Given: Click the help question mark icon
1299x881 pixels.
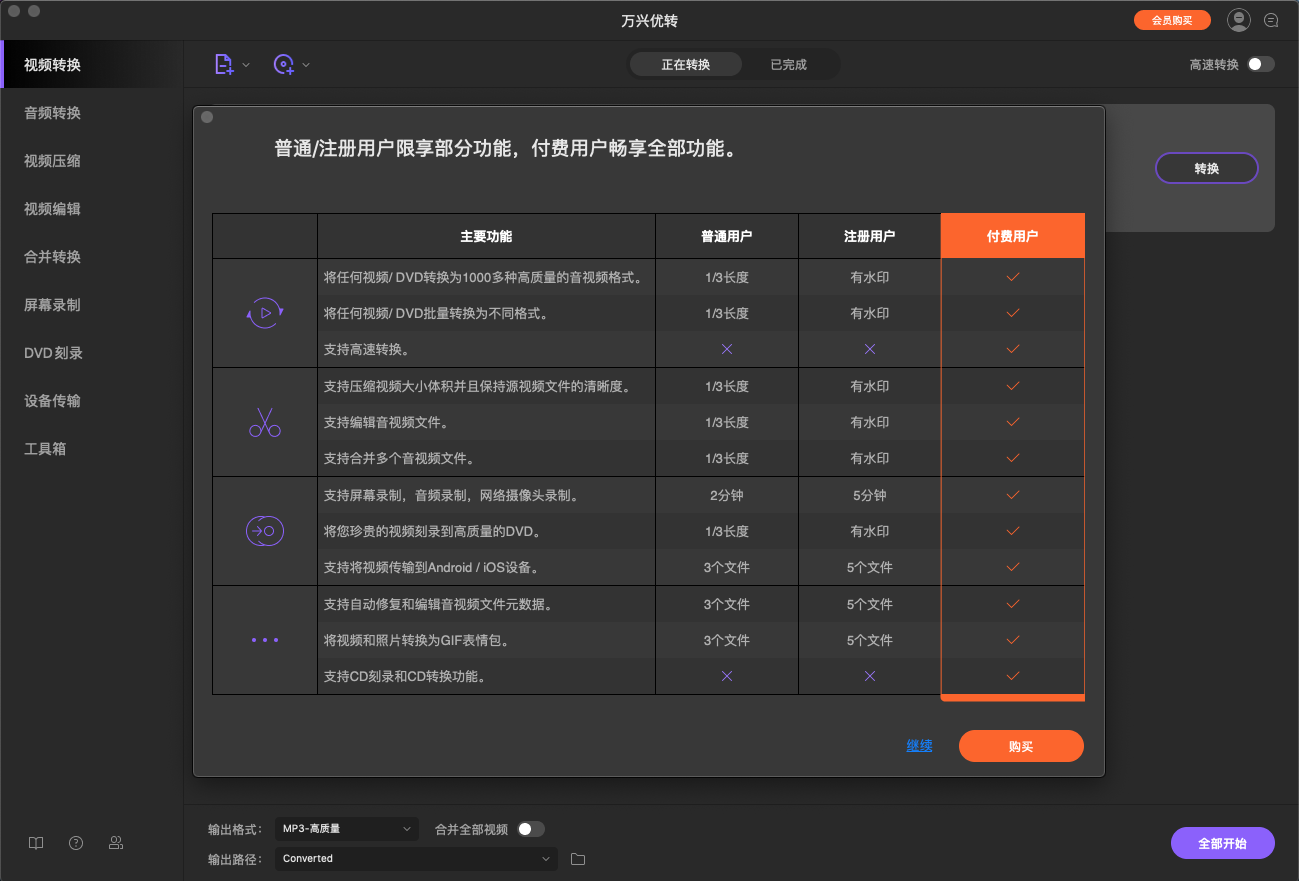Looking at the screenshot, I should tap(75, 843).
